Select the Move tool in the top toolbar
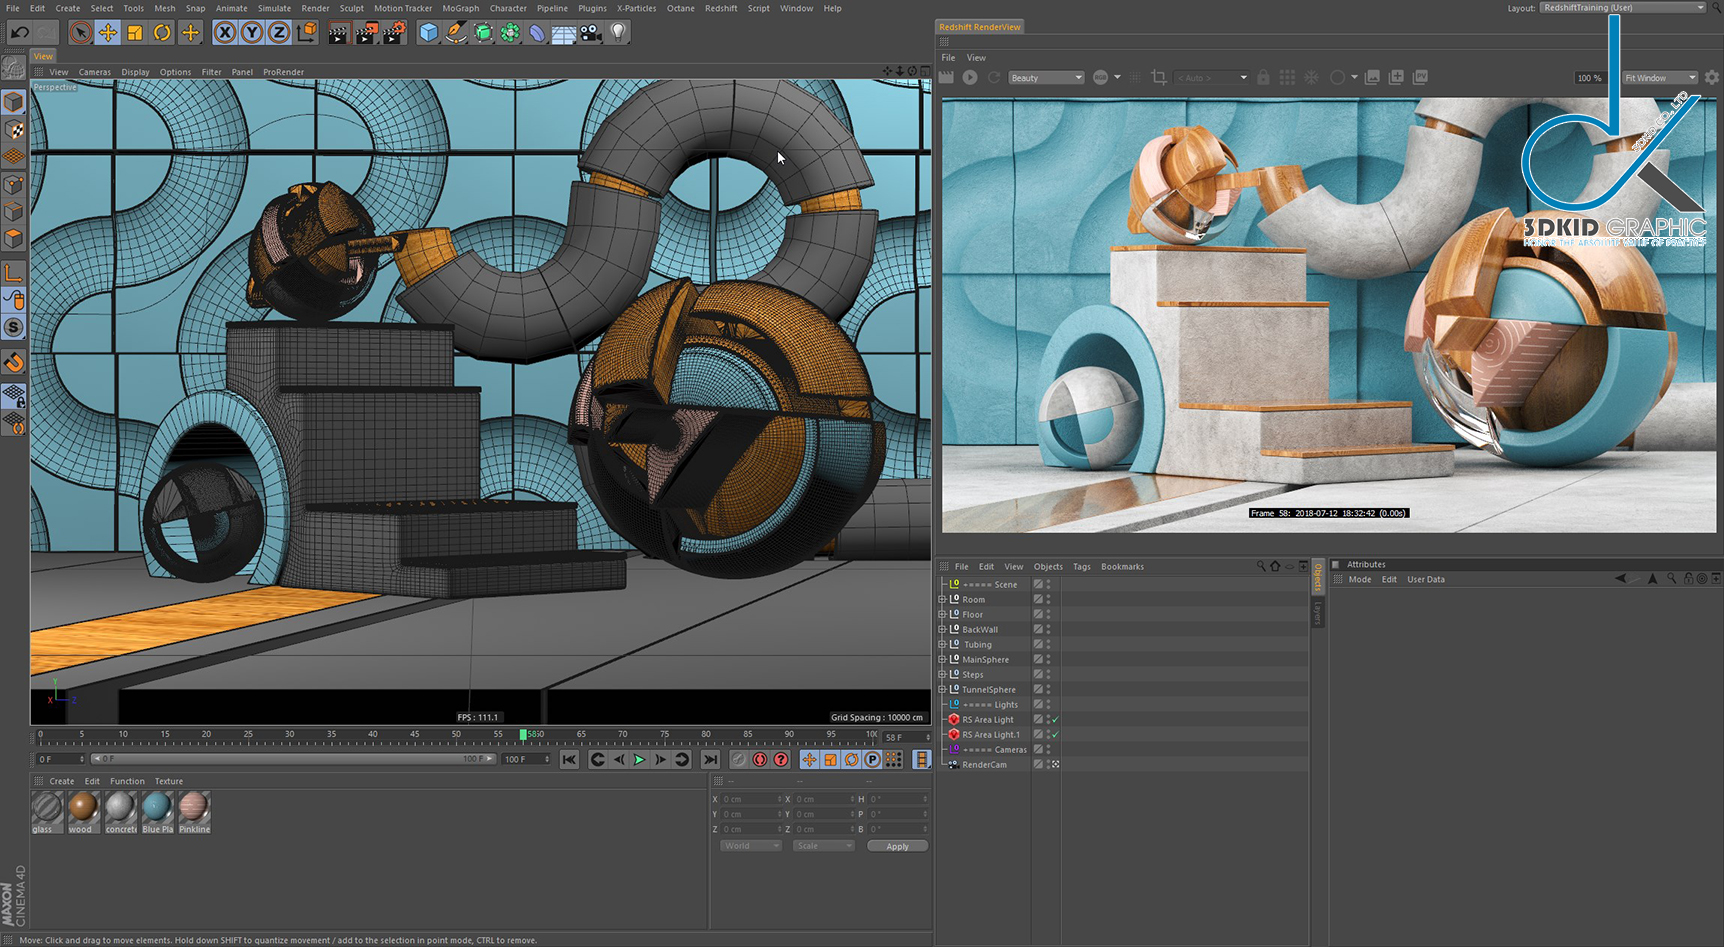 pos(107,33)
